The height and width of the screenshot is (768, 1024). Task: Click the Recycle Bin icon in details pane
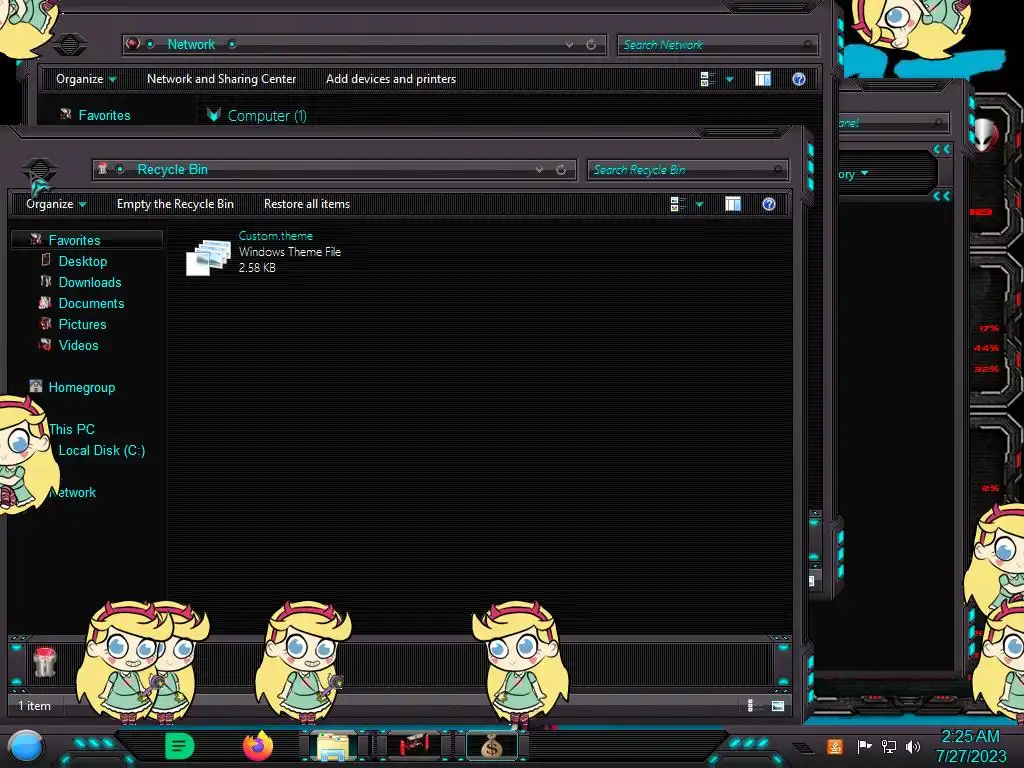tap(45, 662)
